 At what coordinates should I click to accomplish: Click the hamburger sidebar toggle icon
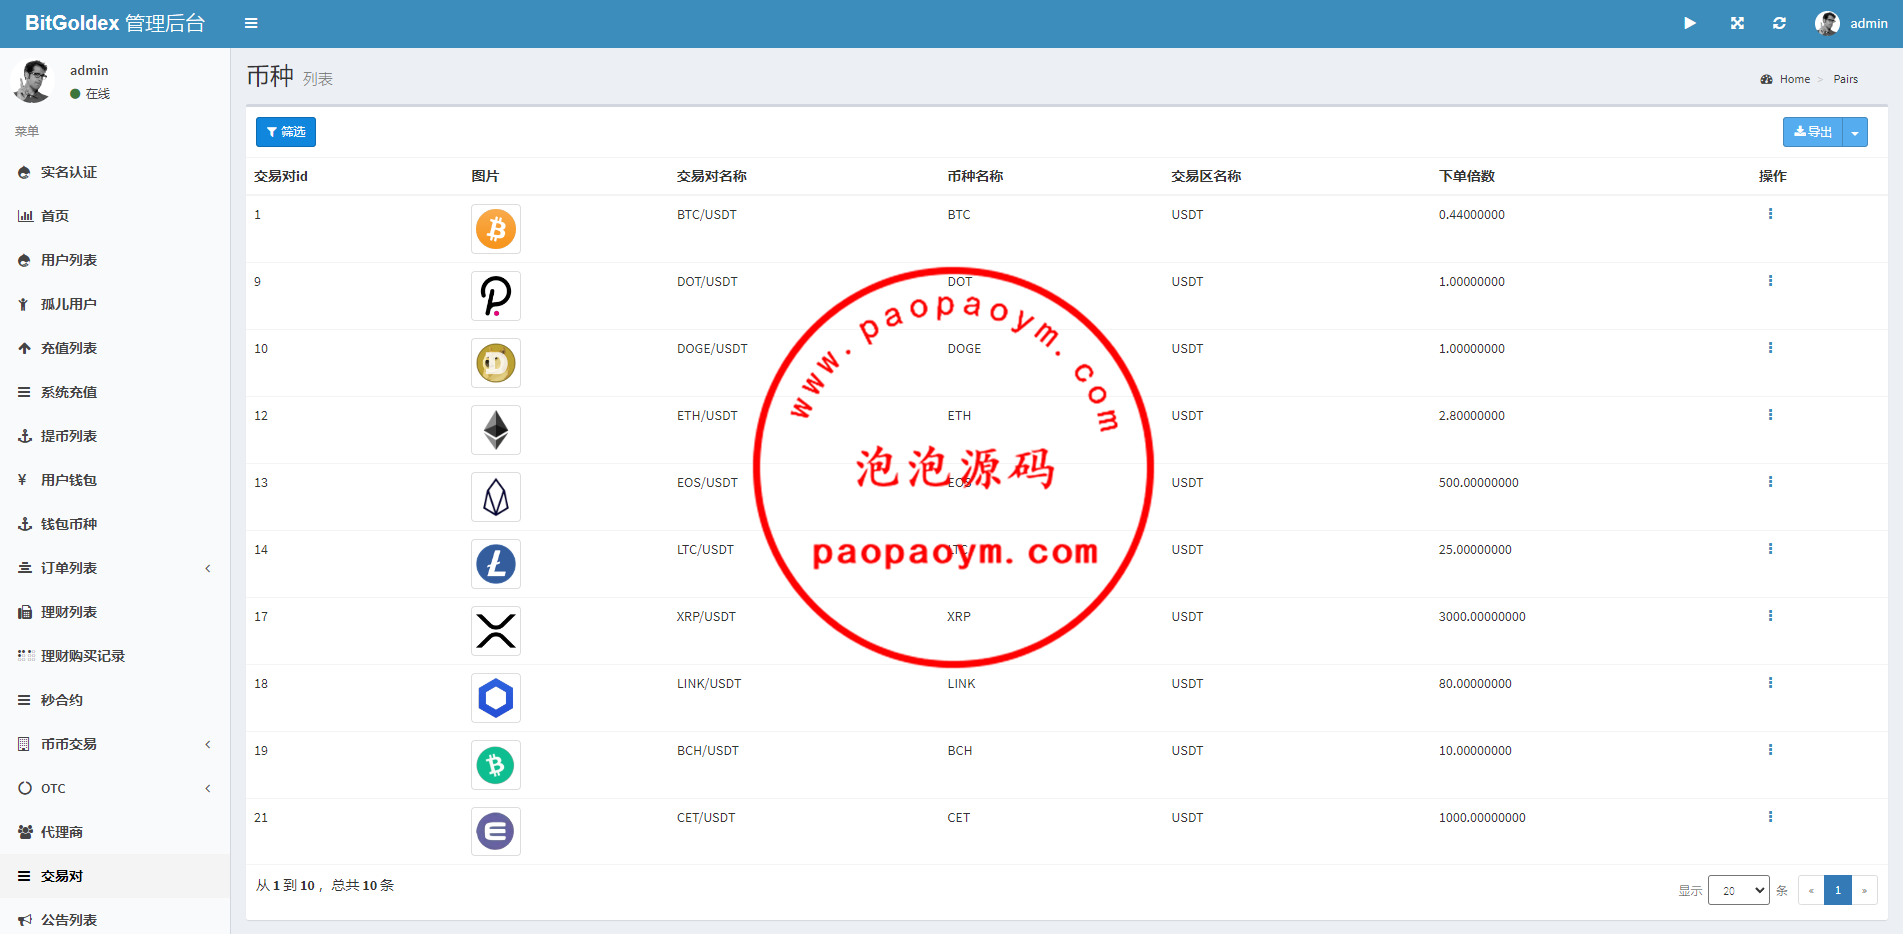(251, 23)
